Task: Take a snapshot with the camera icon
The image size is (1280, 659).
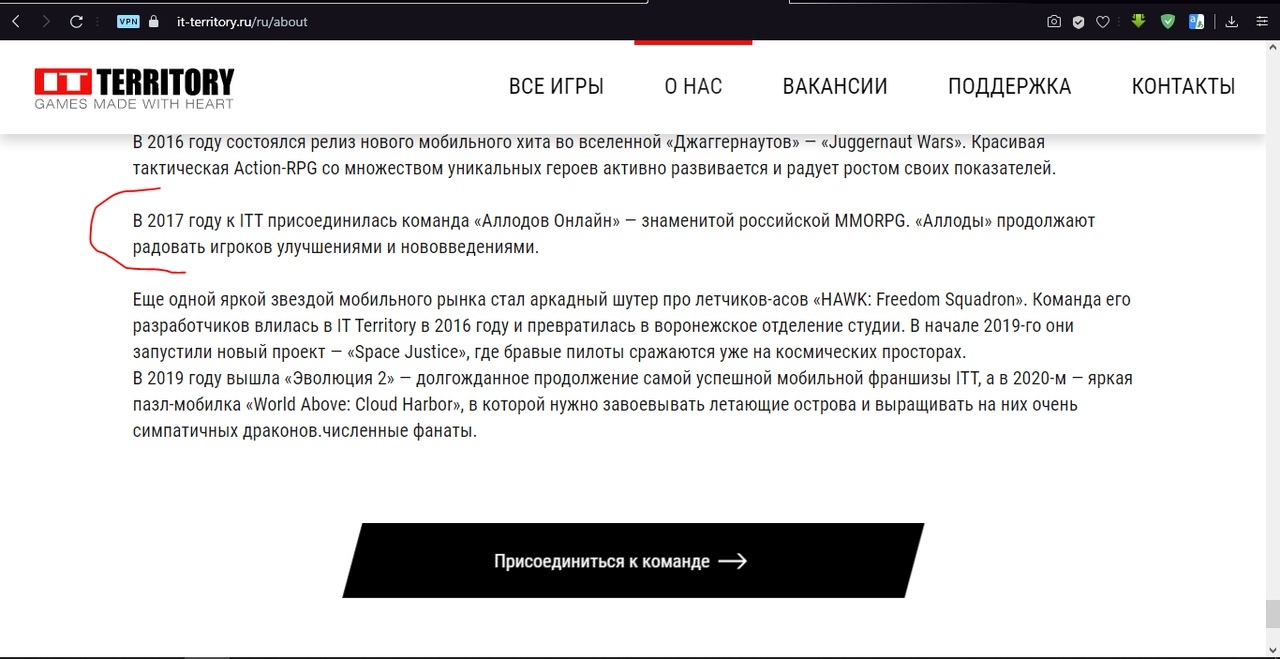Action: (x=1053, y=21)
